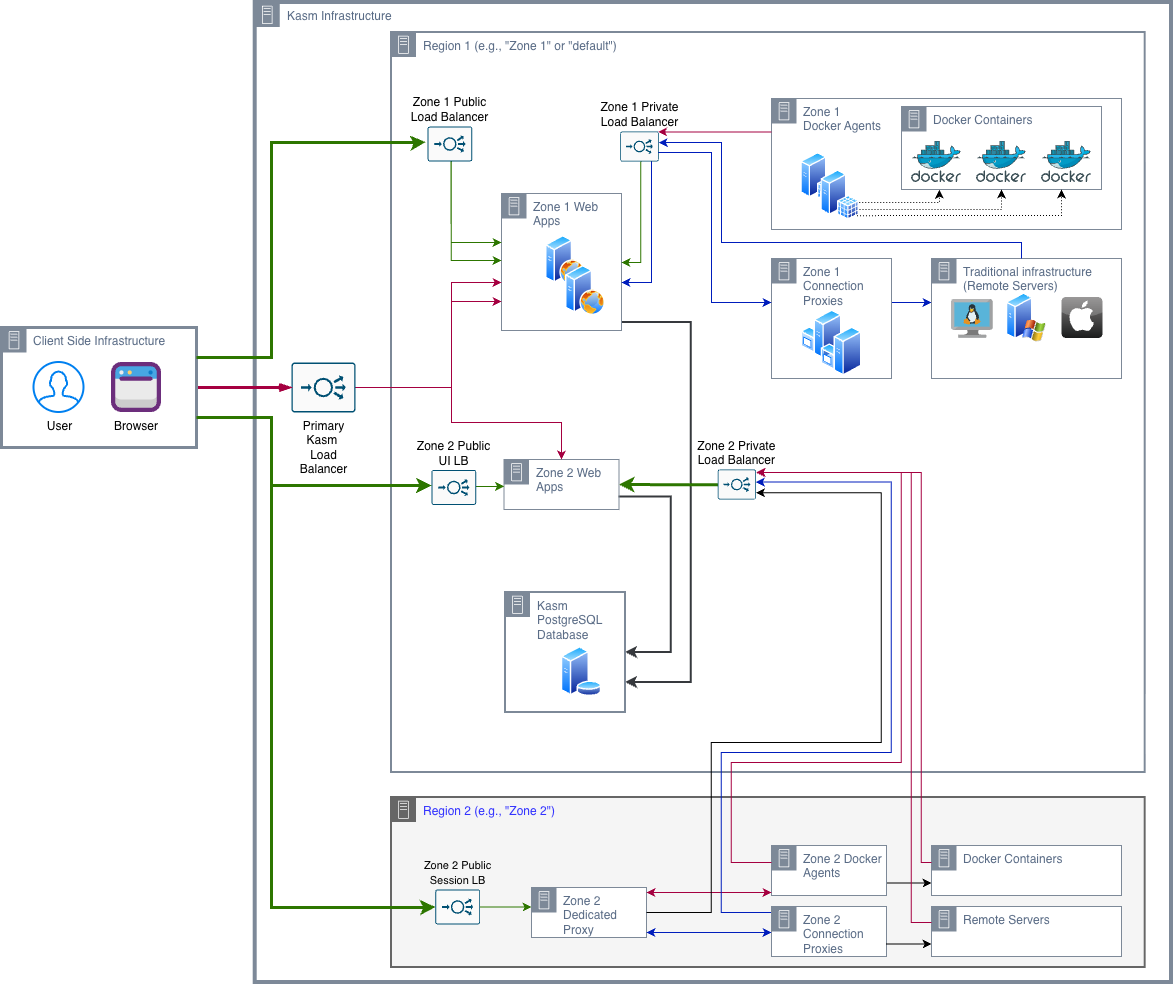The width and height of the screenshot is (1174, 984).
Task: Click the Region 1 container header icon
Action: click(x=404, y=45)
